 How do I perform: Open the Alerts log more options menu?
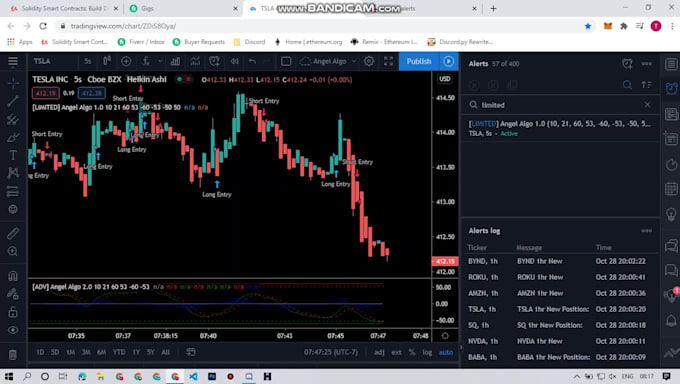coord(647,231)
